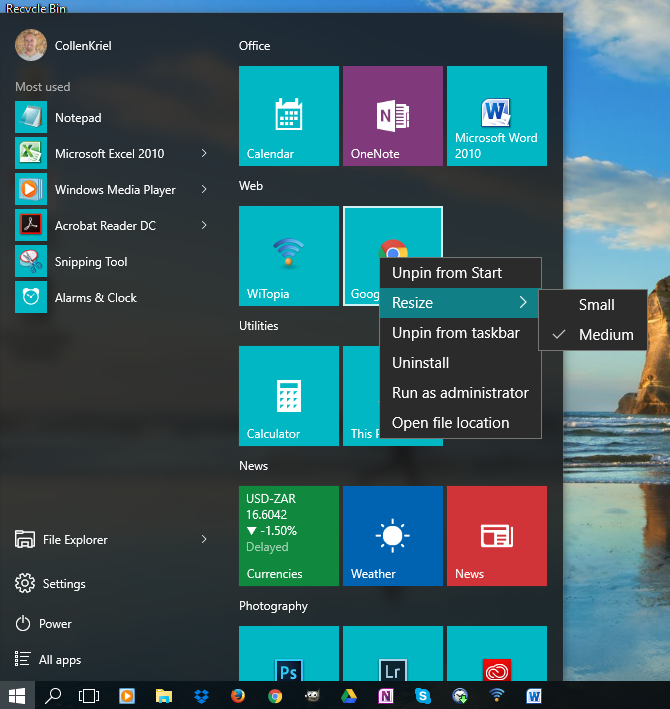Open the Calculator tile

coord(288,396)
